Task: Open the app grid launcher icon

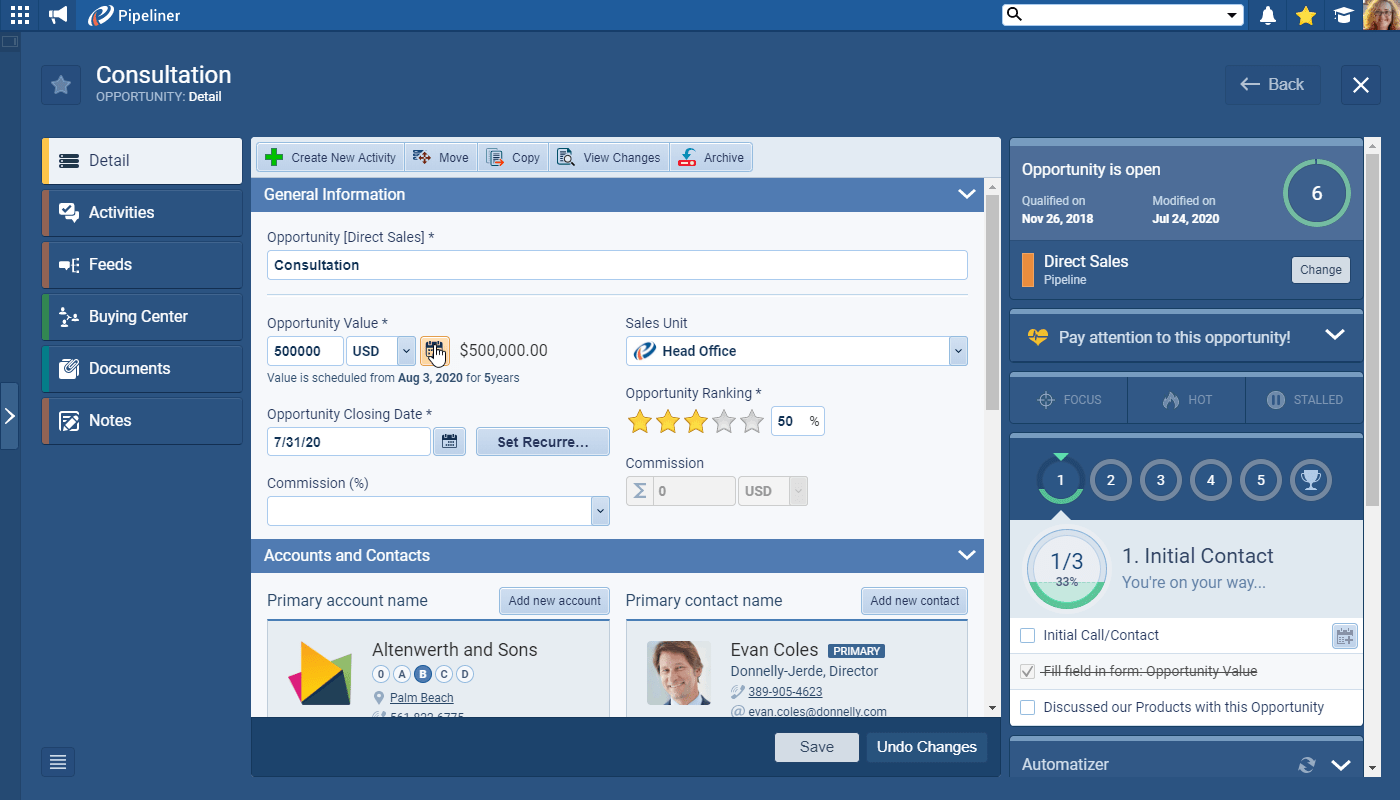Action: tap(19, 15)
